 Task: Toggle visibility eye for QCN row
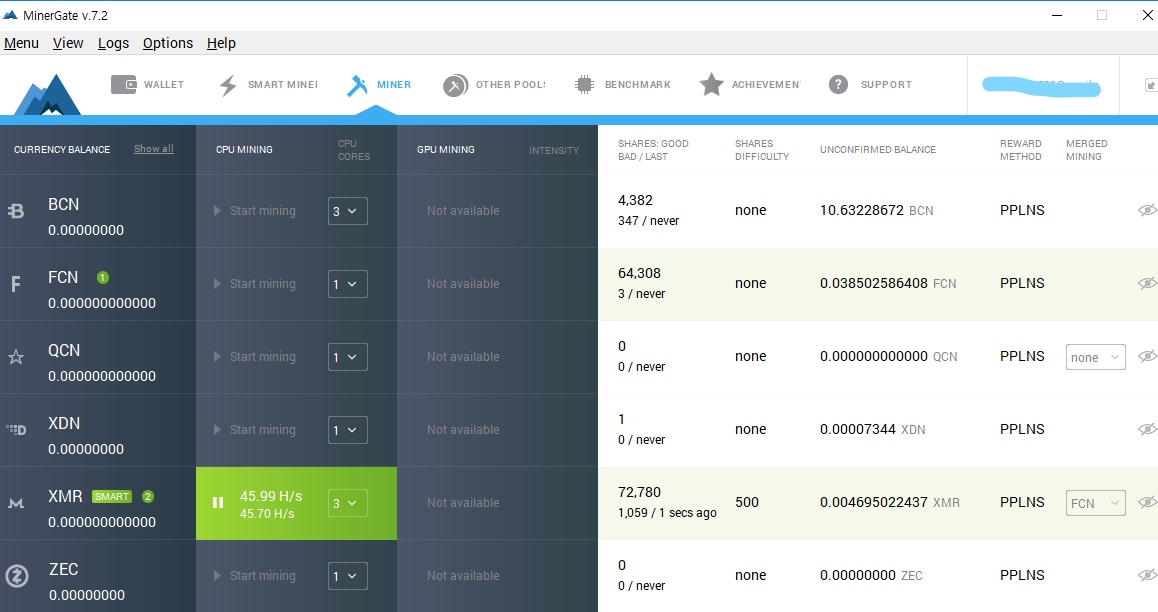point(1147,357)
